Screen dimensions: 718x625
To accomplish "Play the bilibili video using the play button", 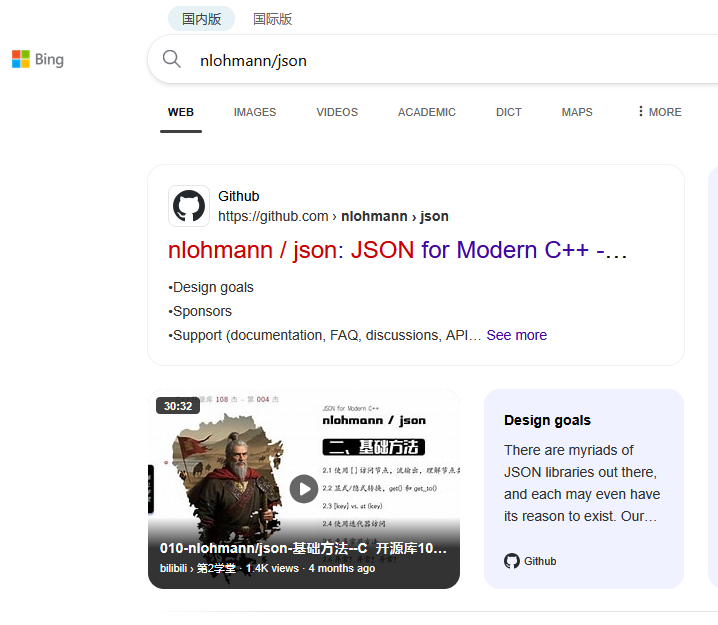I will 304,488.
